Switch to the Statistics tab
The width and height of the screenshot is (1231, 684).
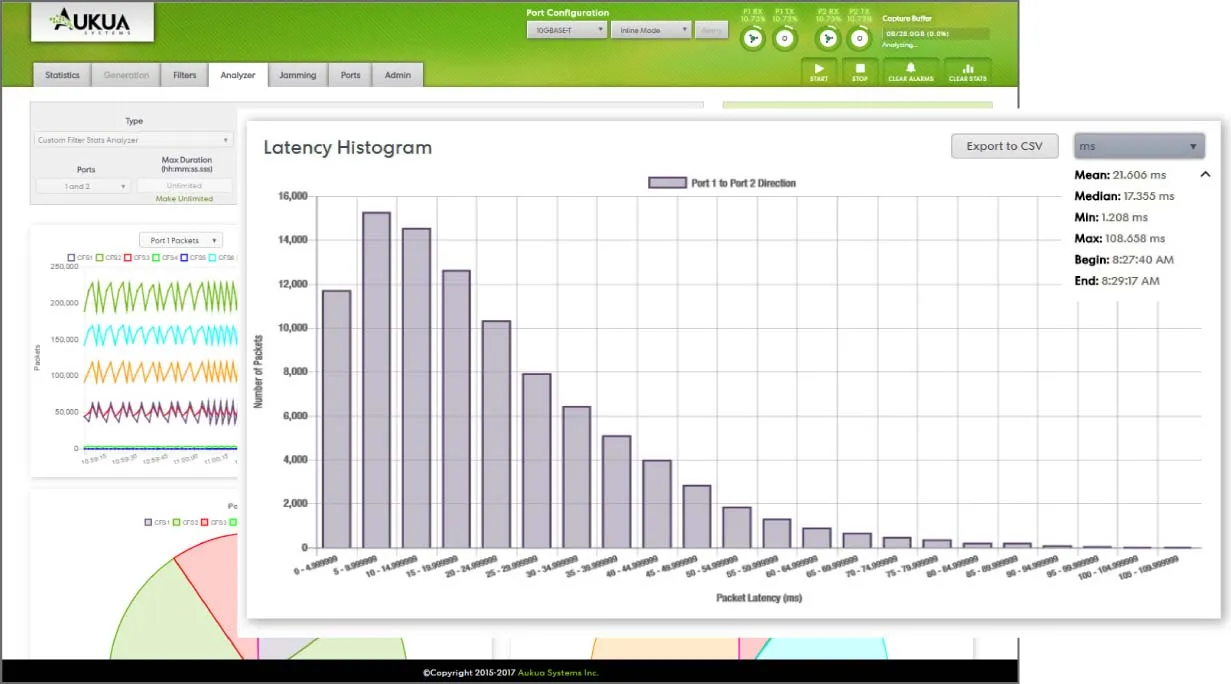tap(62, 75)
